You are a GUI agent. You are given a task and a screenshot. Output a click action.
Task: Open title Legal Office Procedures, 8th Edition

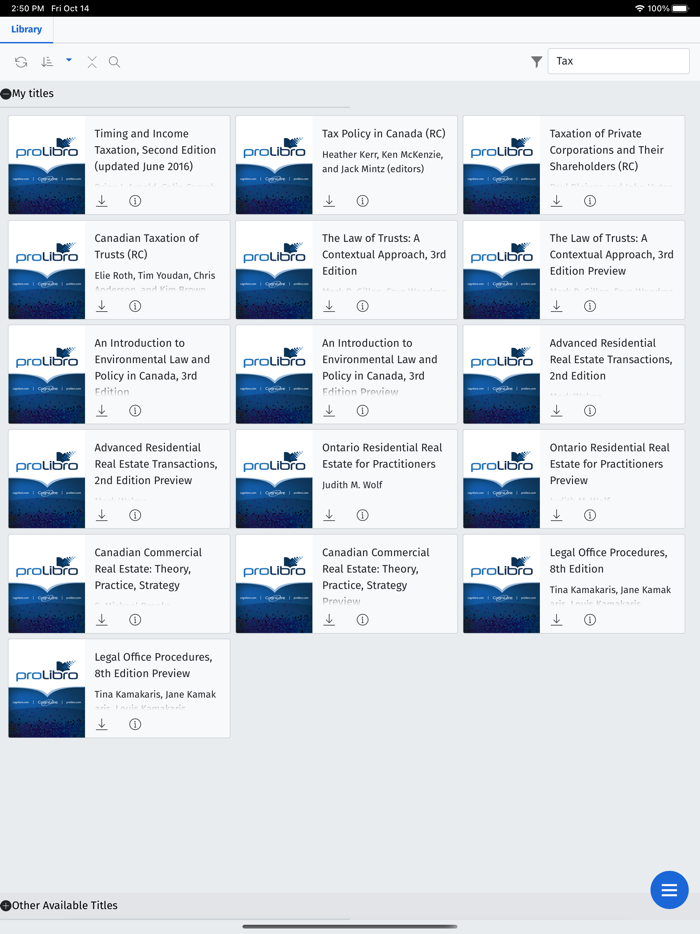coord(608,561)
